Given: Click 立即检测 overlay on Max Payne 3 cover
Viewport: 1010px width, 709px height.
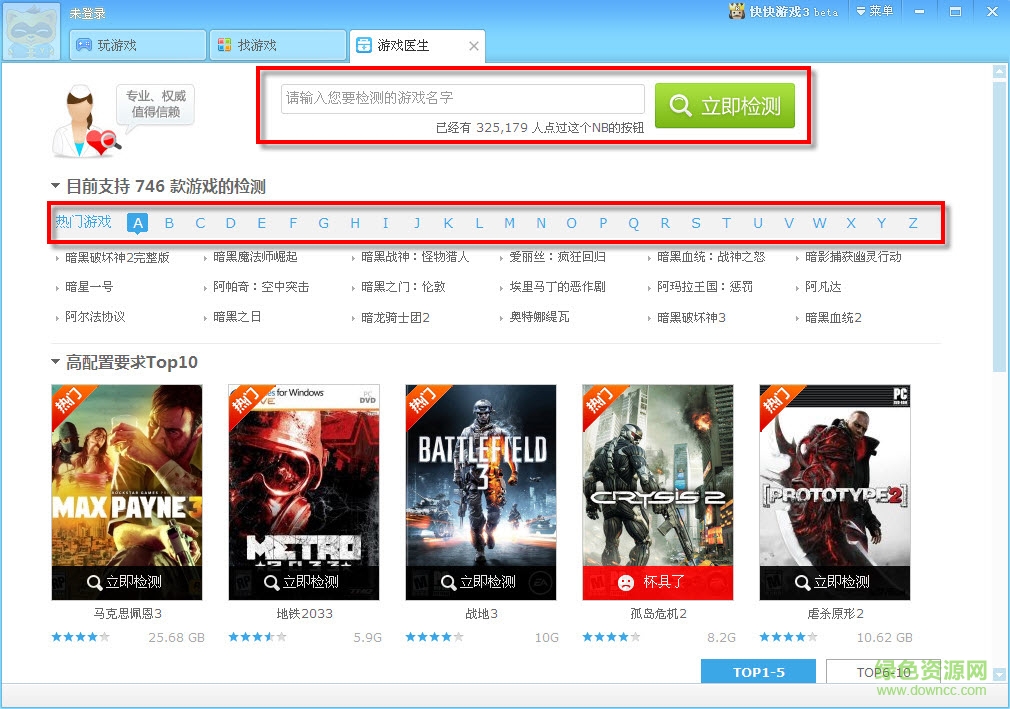Looking at the screenshot, I should (x=126, y=582).
